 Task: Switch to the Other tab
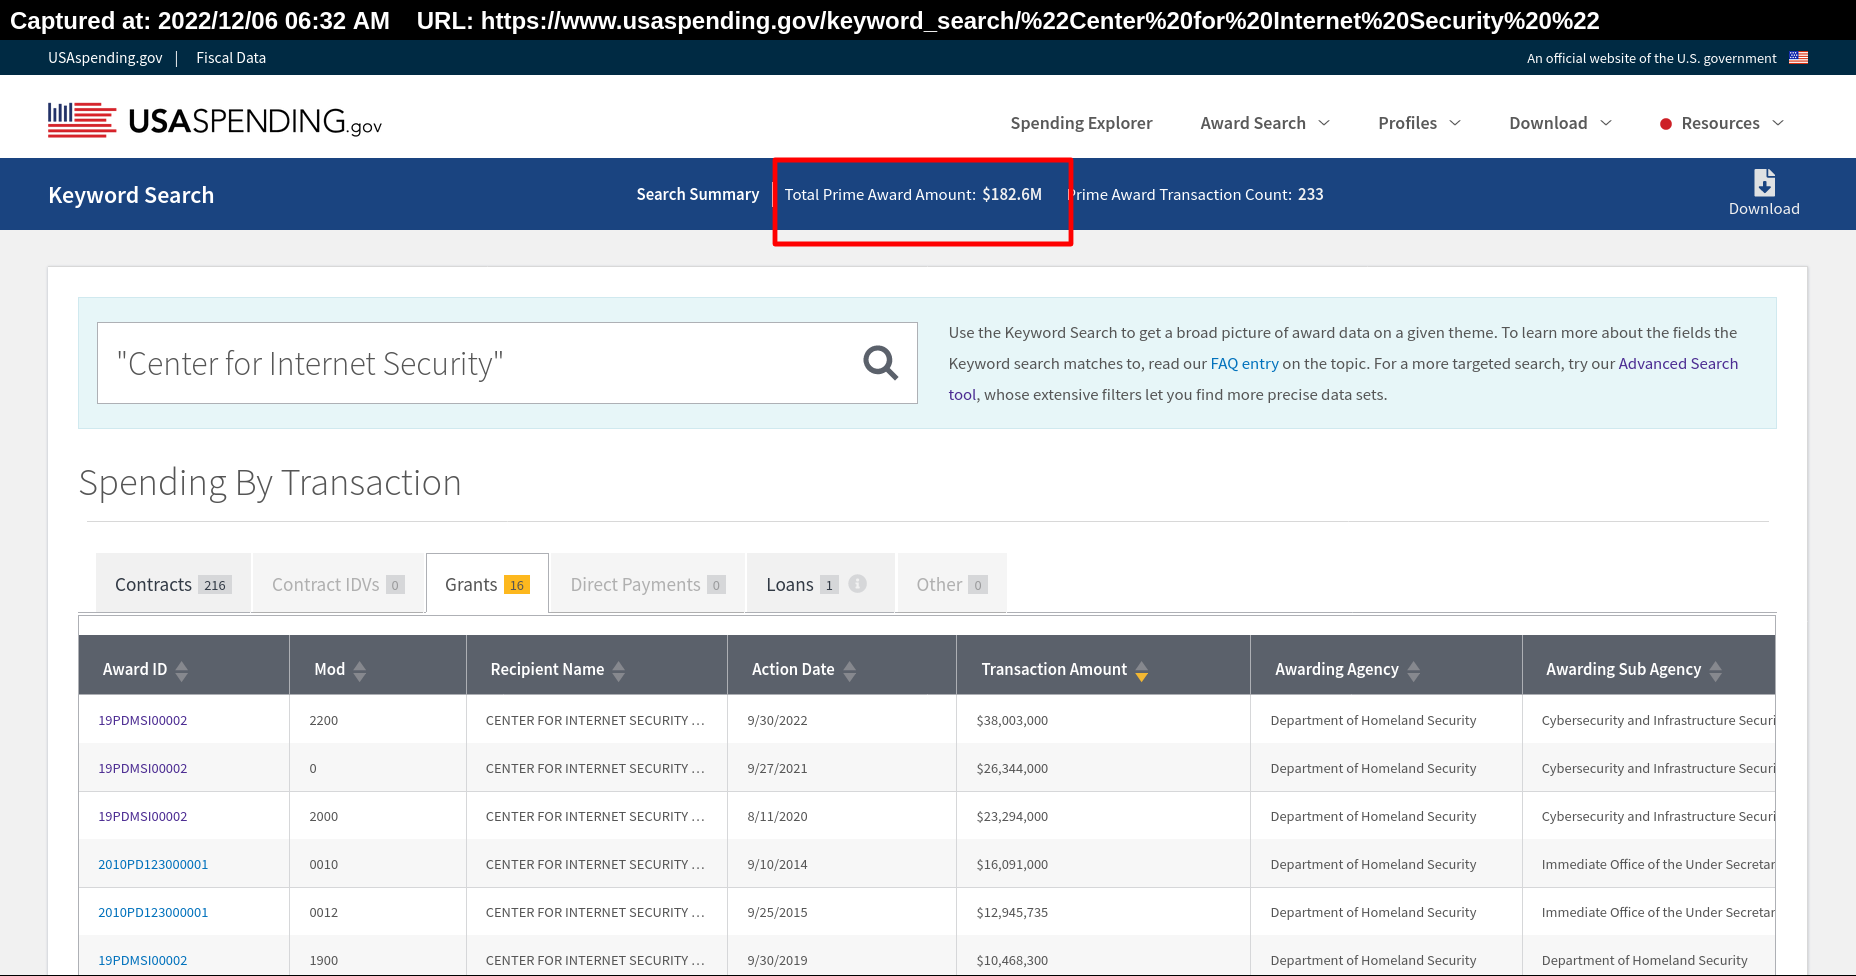coord(951,584)
